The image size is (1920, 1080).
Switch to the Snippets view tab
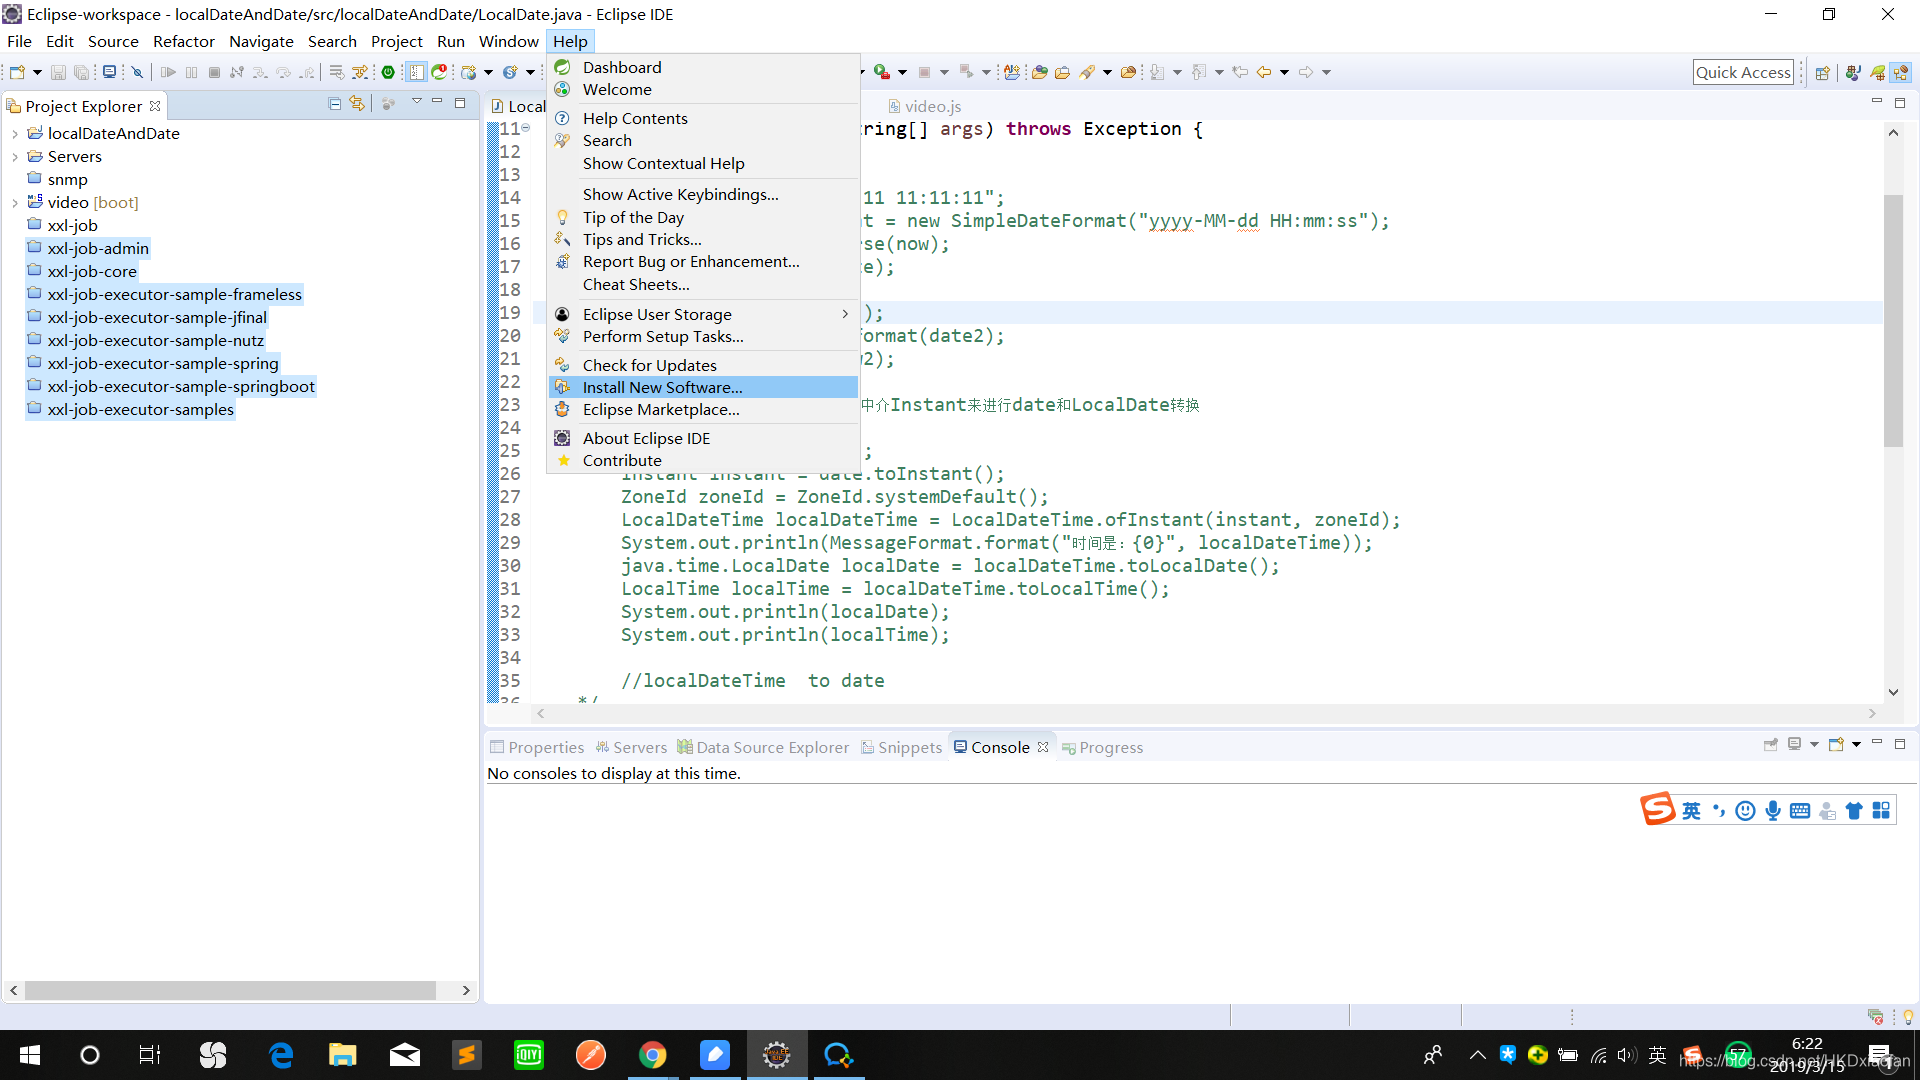point(901,748)
